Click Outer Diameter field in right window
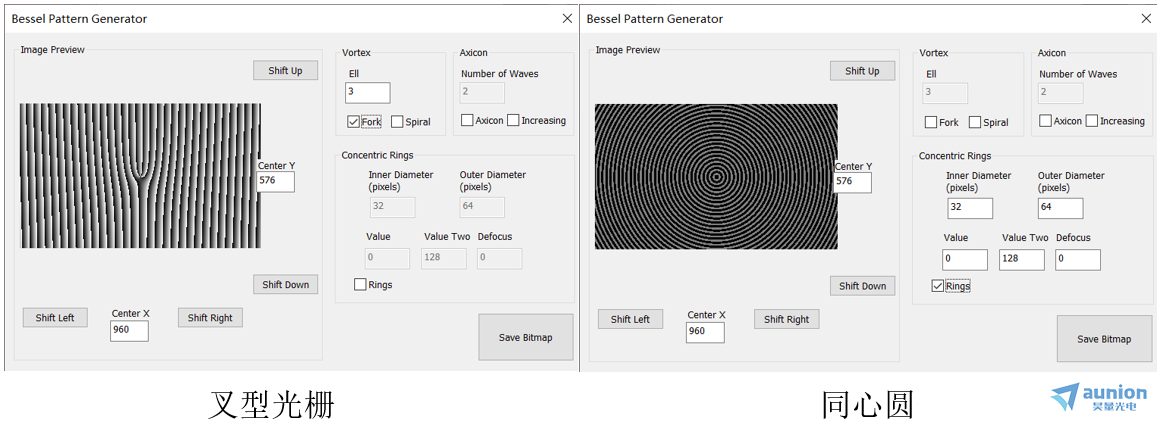The image size is (1159, 422). tap(1061, 208)
